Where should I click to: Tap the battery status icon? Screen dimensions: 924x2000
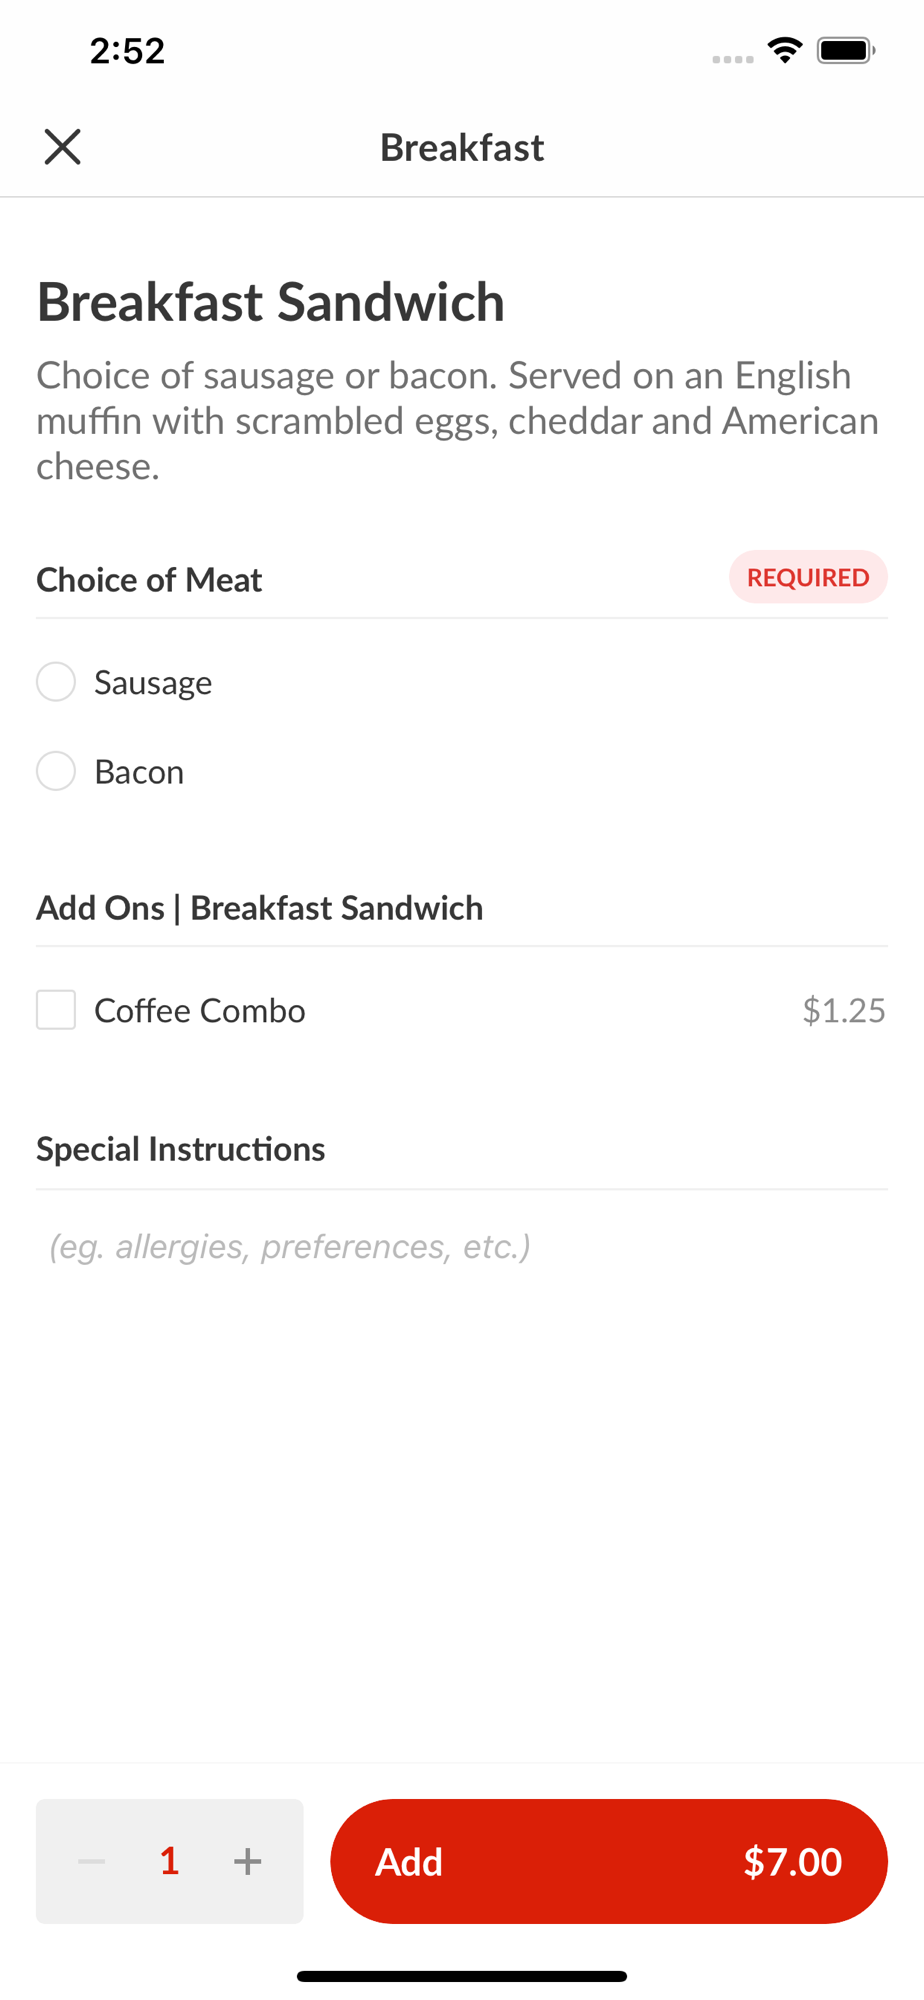tap(846, 50)
